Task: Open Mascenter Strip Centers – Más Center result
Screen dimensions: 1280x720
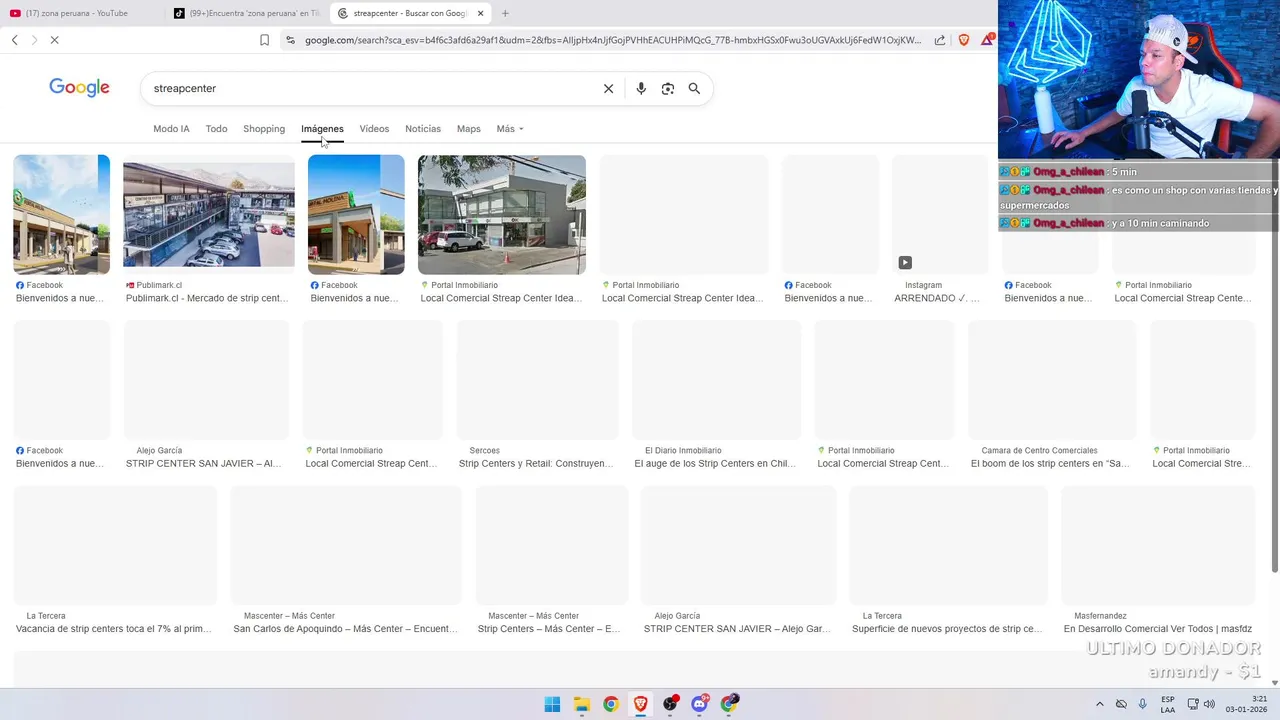Action: click(549, 629)
